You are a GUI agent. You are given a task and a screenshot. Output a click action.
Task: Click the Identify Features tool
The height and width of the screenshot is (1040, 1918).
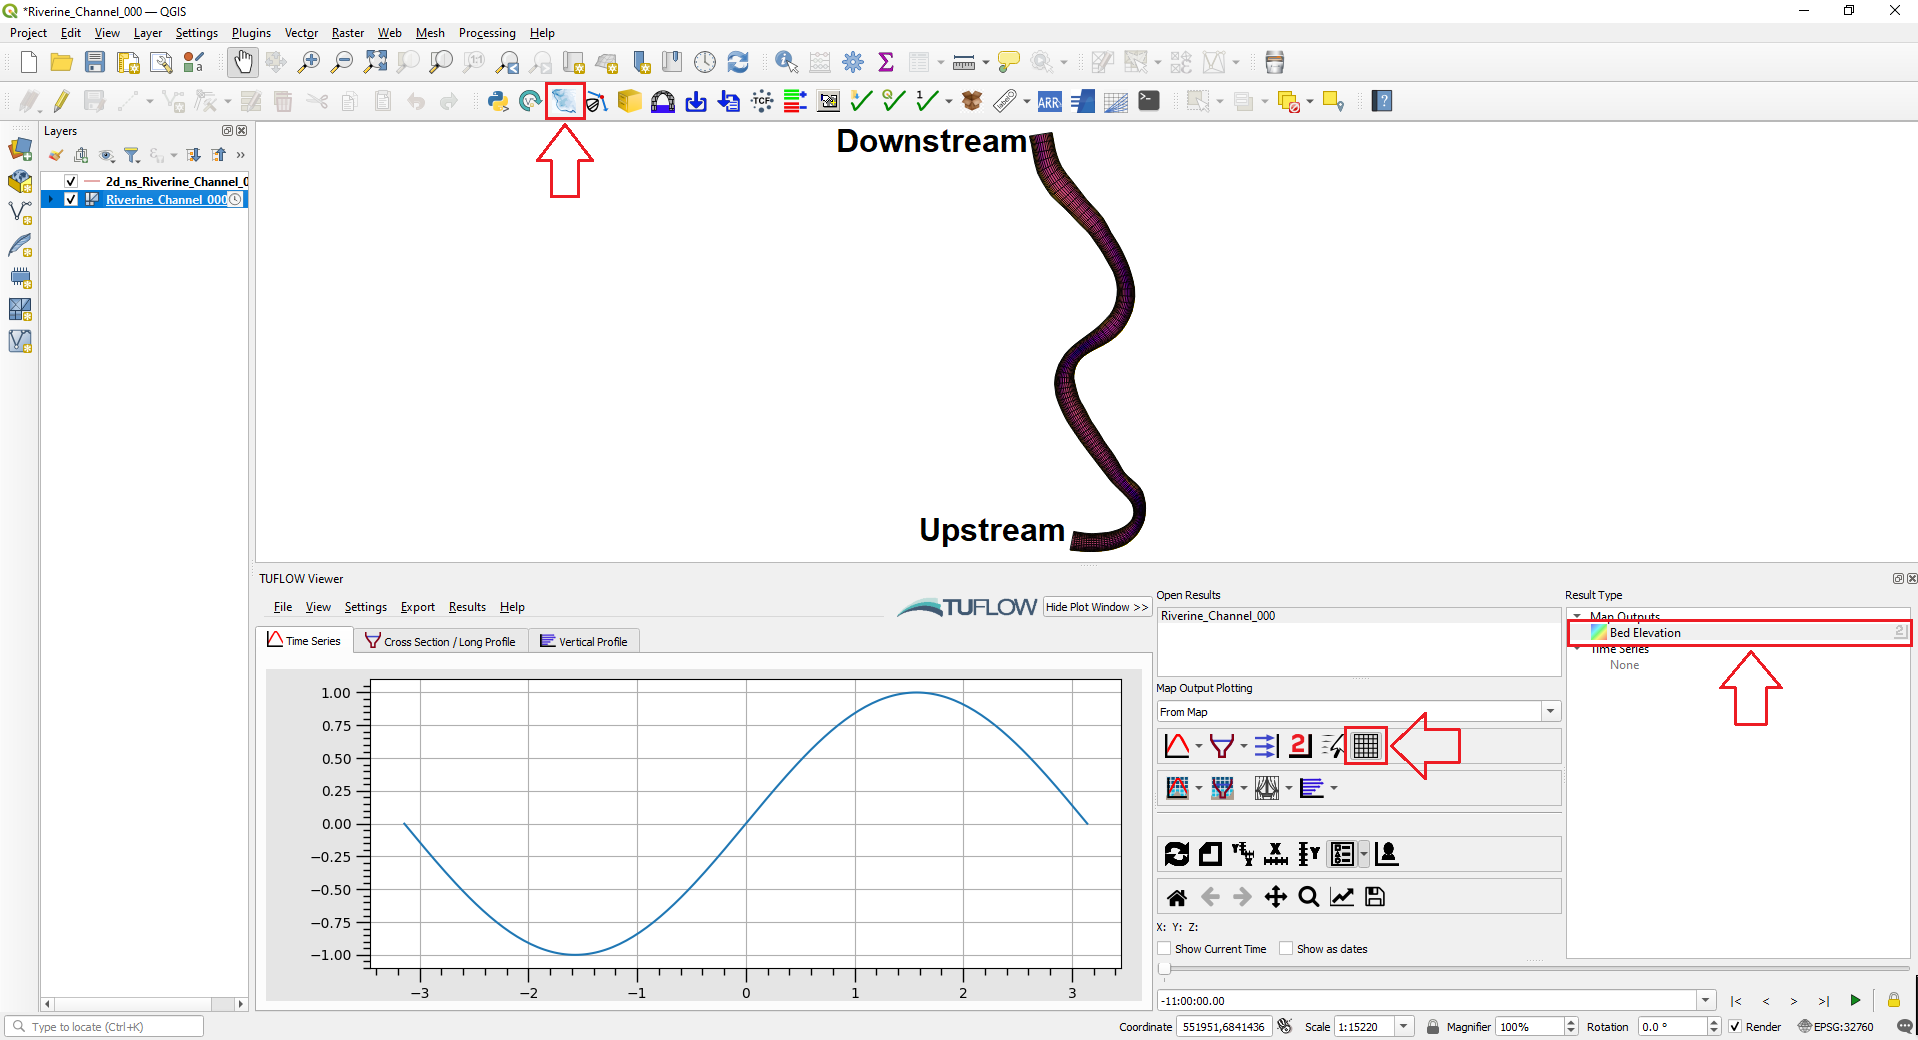click(786, 62)
